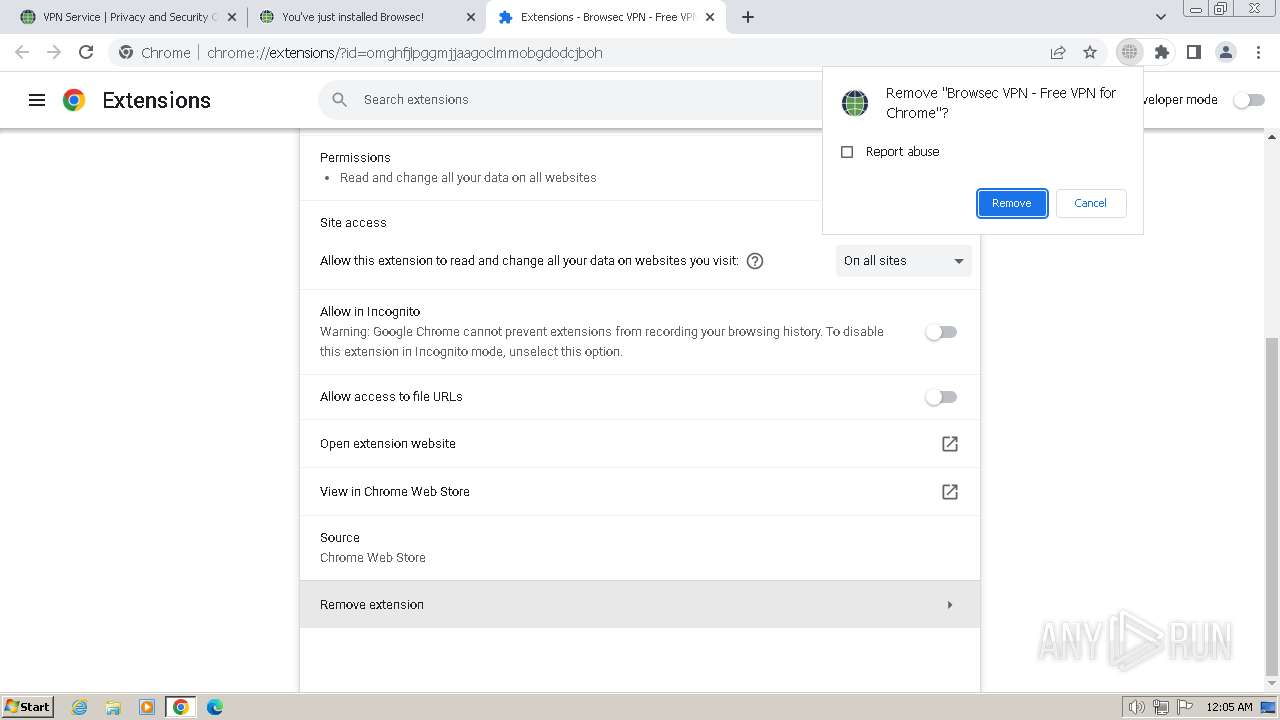
Task: Click the page vertical scrollbar thumb
Action: (1272, 507)
